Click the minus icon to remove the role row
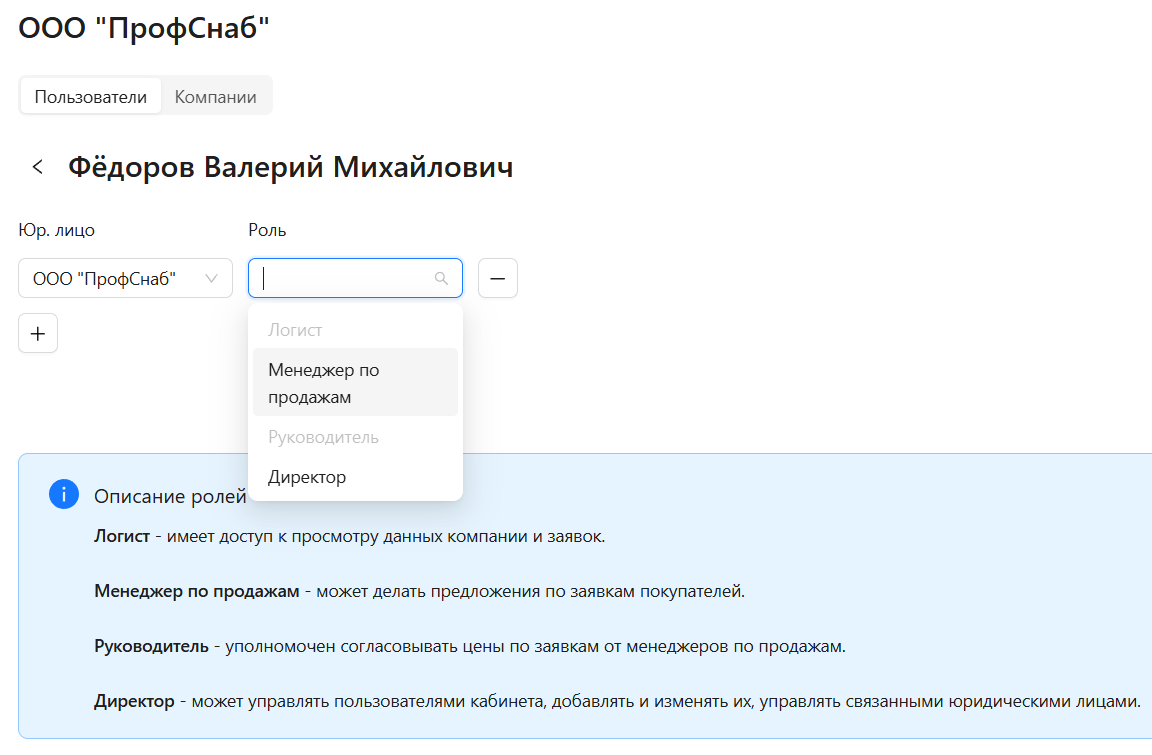Viewport: 1152px width, 755px height. point(497,277)
